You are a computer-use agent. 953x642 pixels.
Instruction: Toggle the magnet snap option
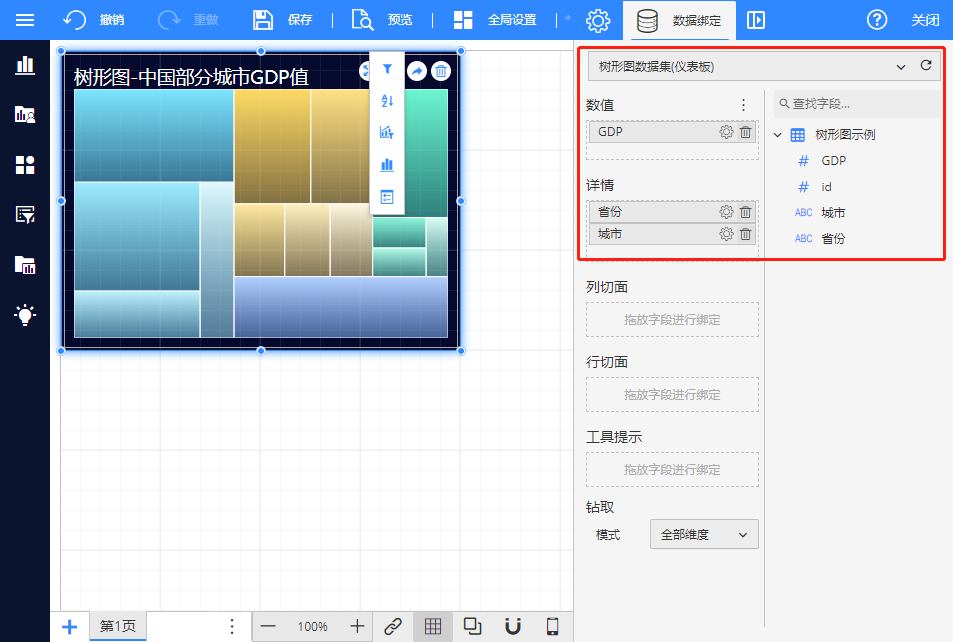coord(513,626)
